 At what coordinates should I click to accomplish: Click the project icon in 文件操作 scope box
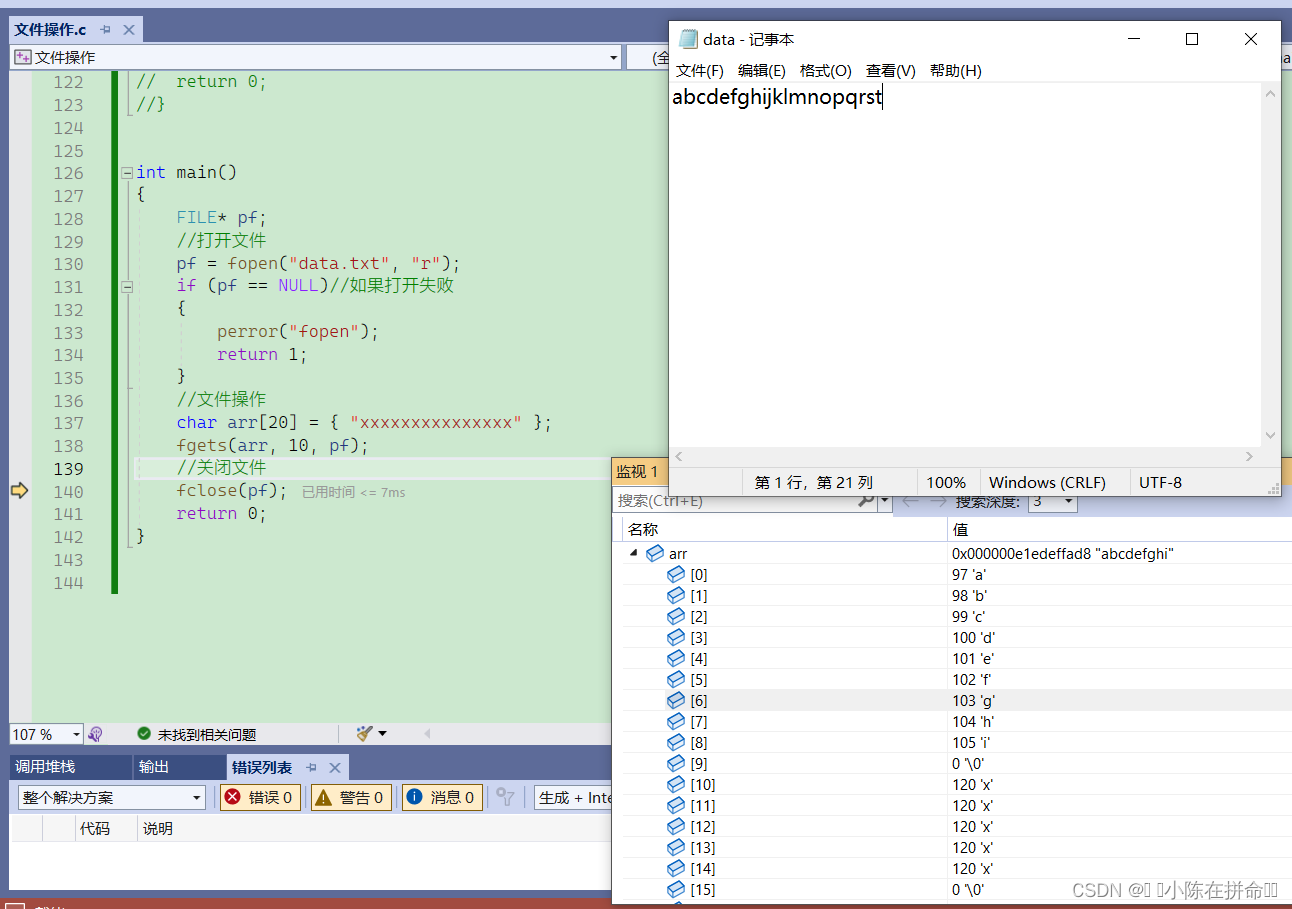click(22, 57)
